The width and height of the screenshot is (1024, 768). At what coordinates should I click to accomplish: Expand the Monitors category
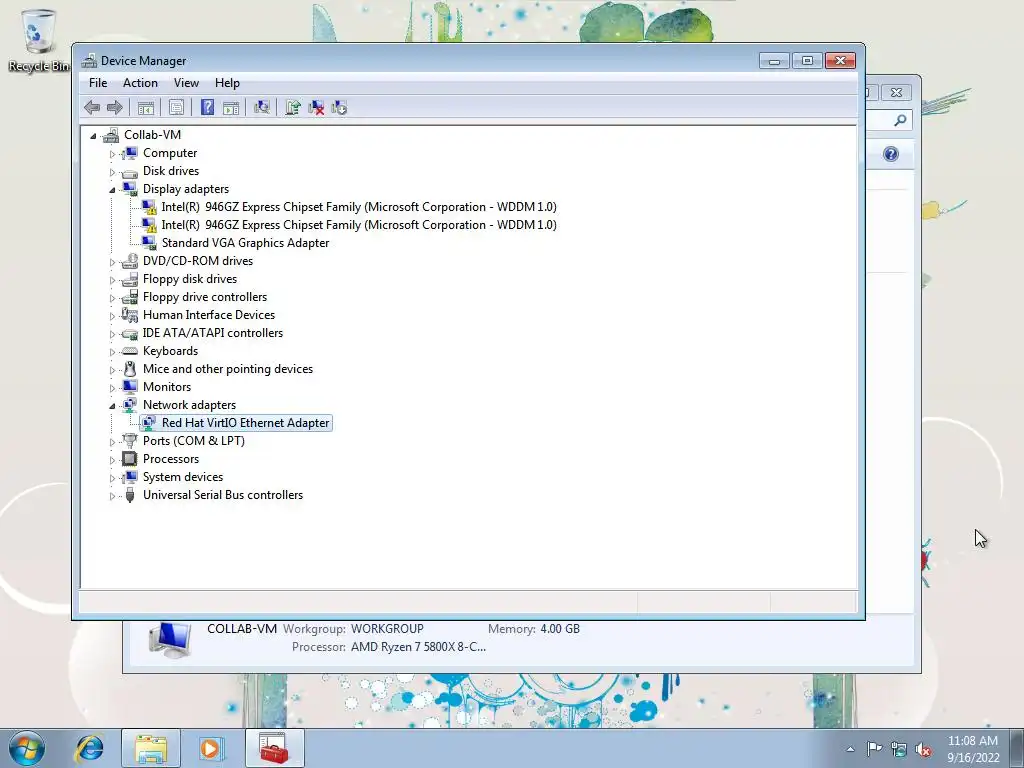(112, 388)
